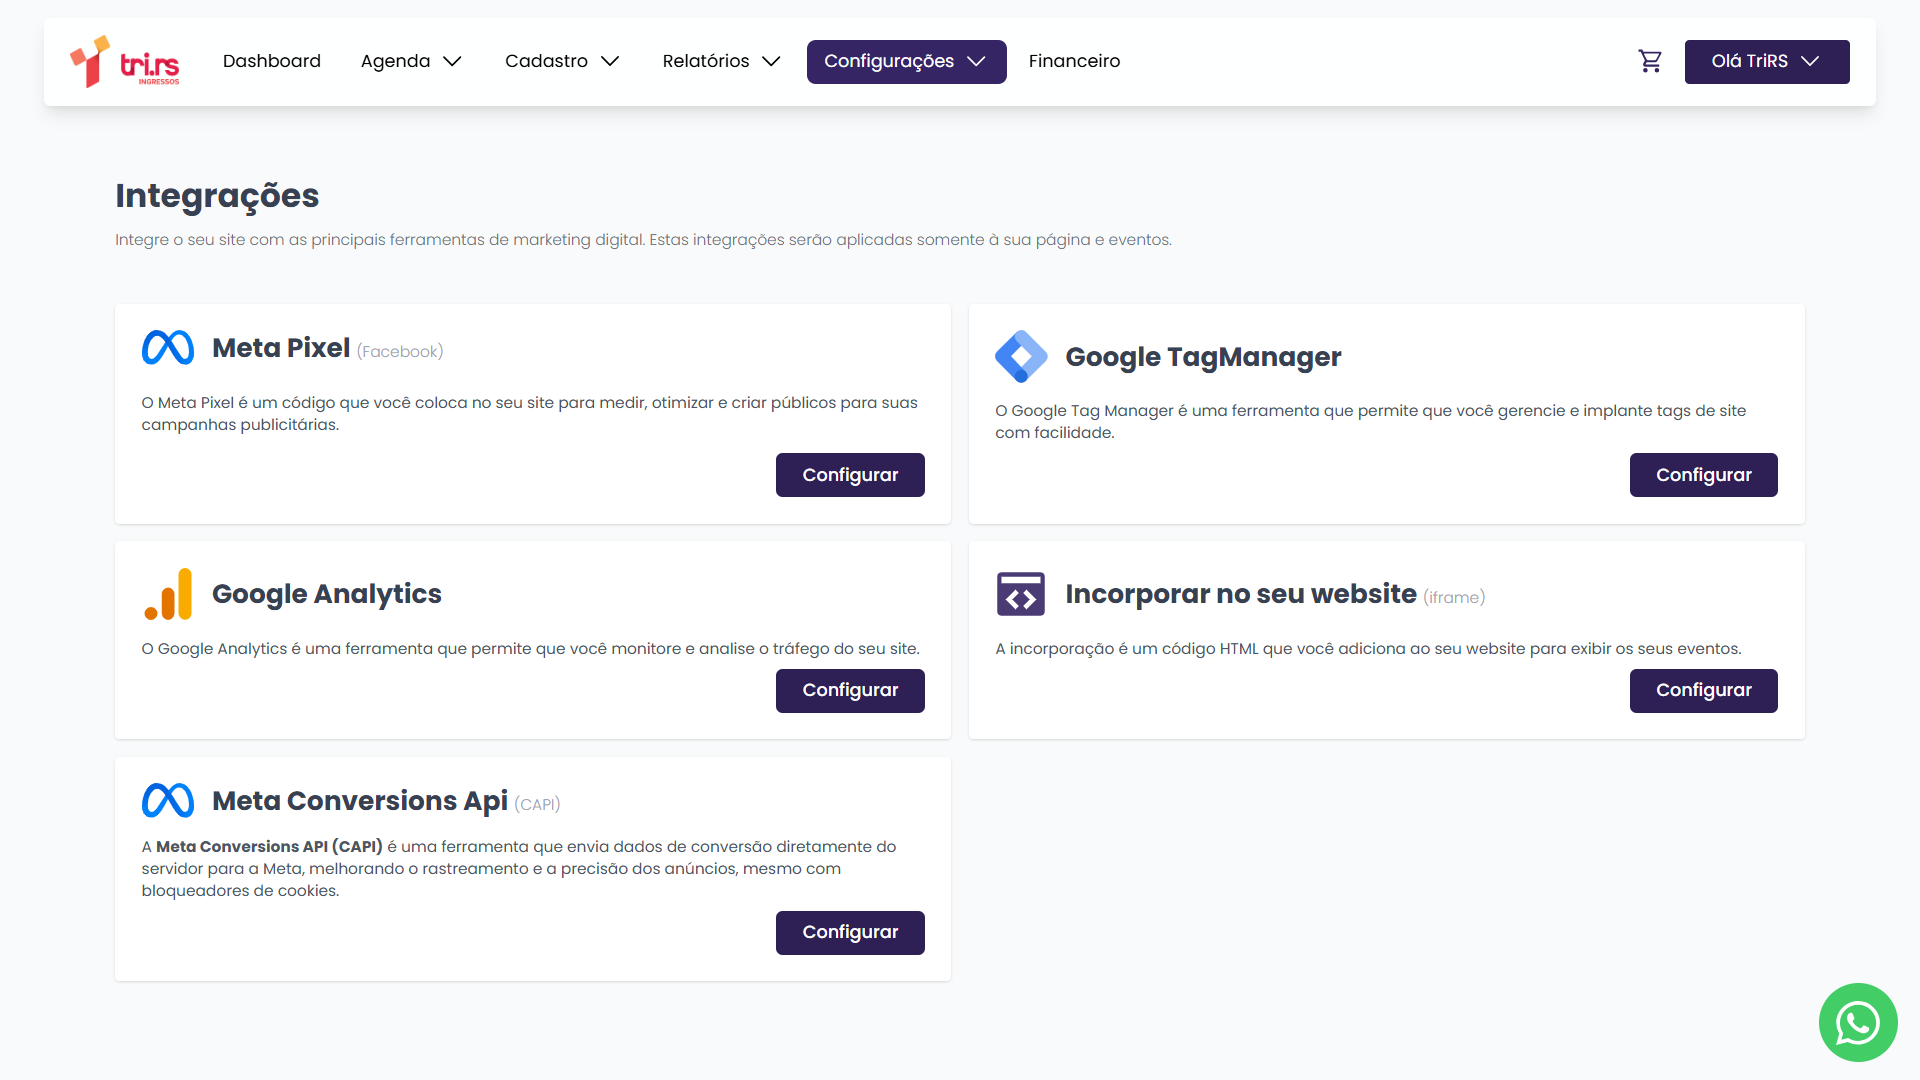This screenshot has width=1920, height=1080.
Task: Click the Meta Conversions Api logo
Action: pyautogui.click(x=168, y=801)
